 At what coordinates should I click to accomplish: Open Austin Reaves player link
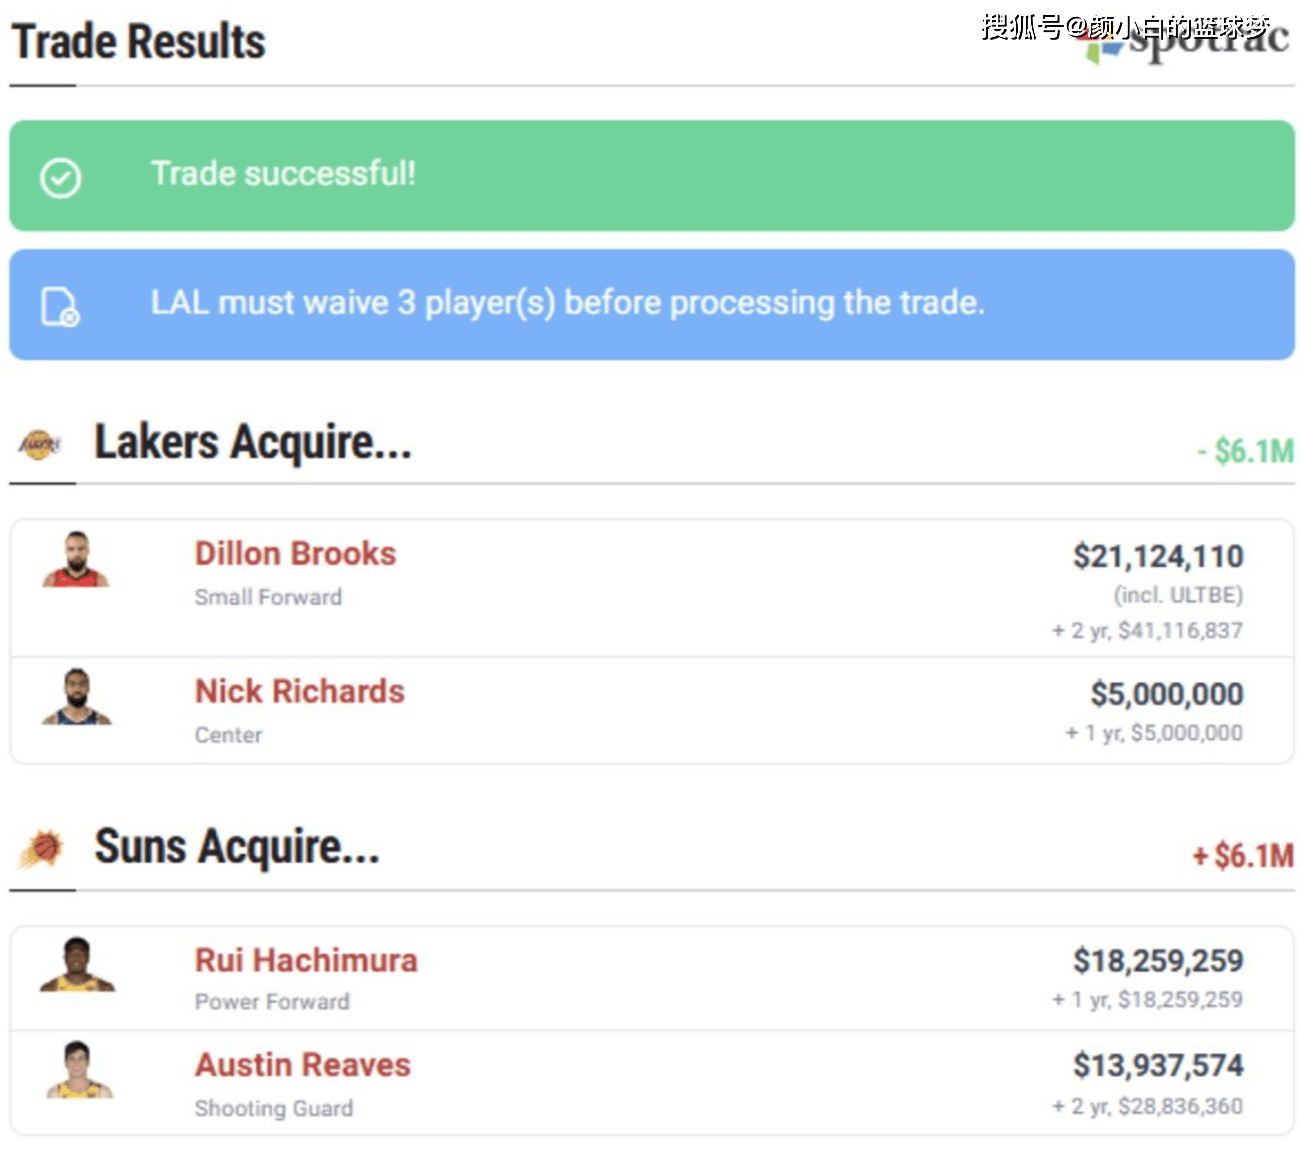302,1065
